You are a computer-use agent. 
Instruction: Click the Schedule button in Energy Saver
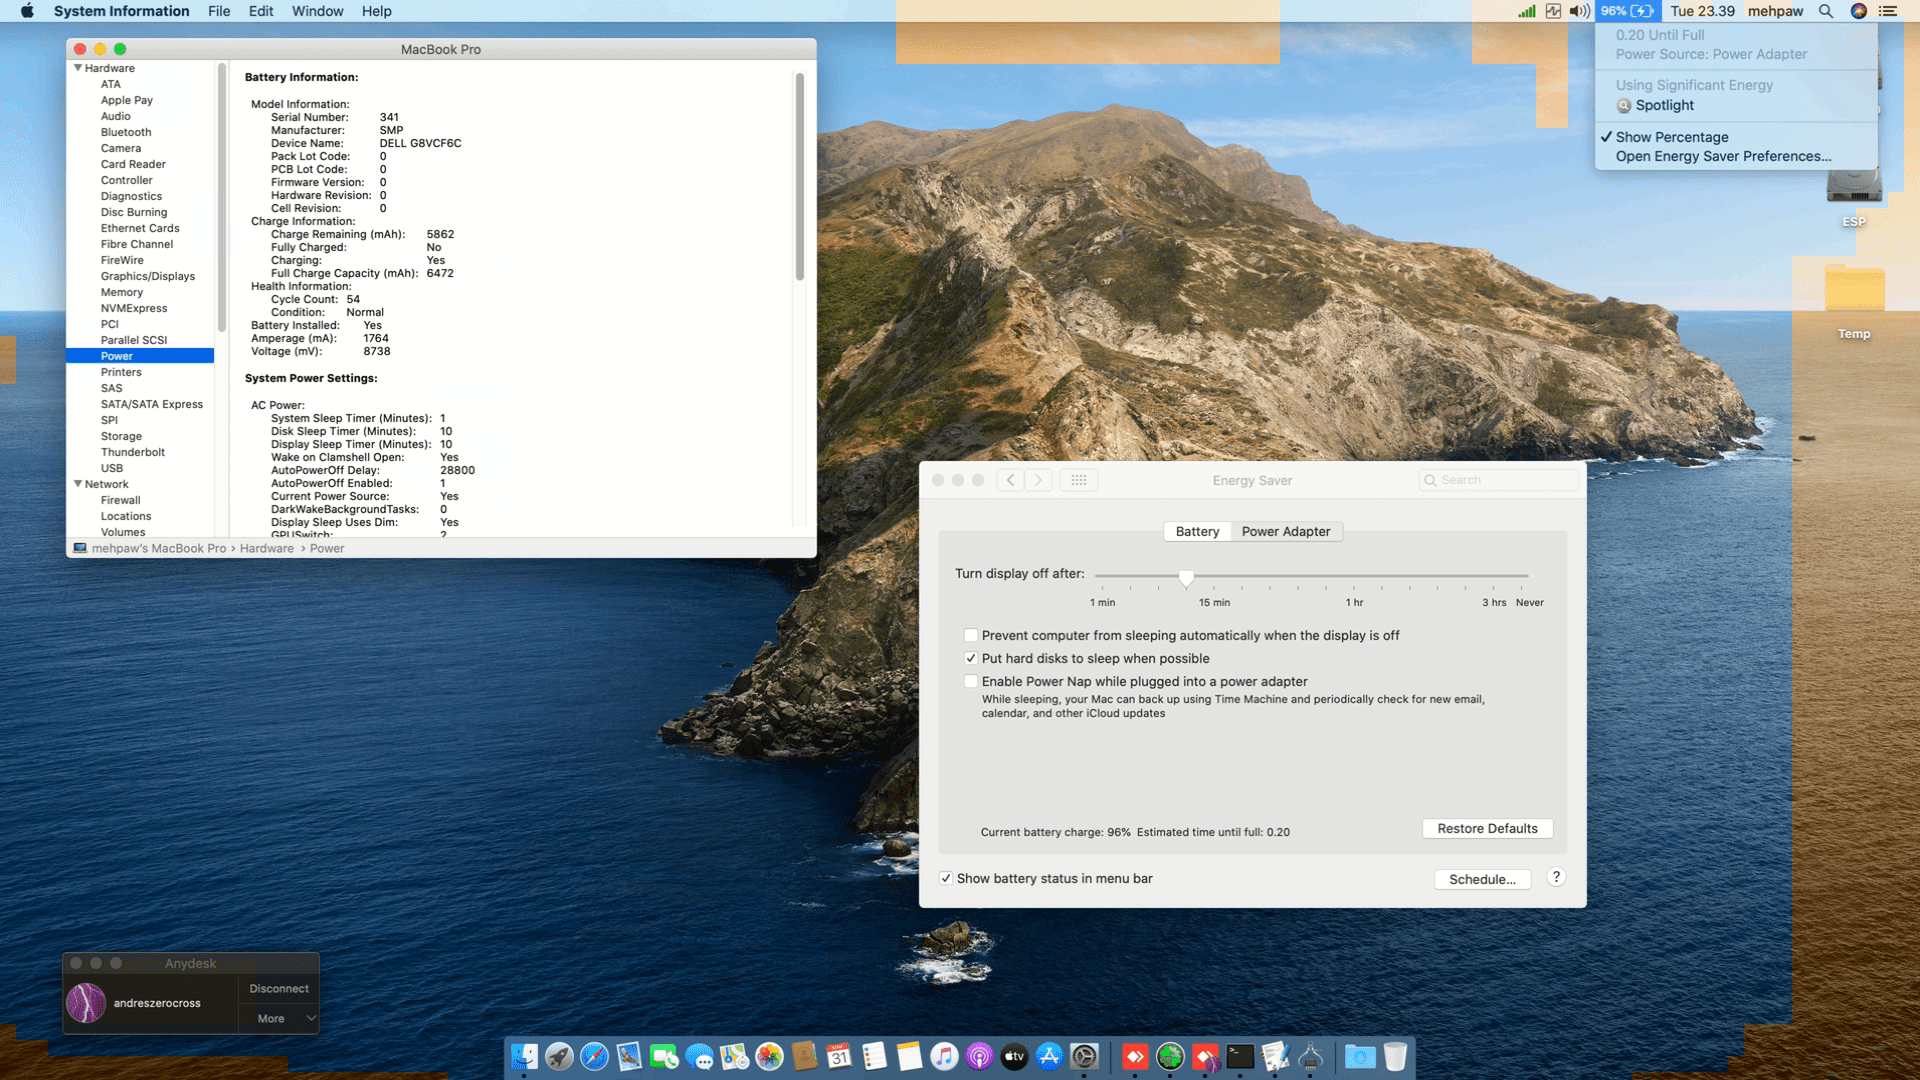(1482, 879)
